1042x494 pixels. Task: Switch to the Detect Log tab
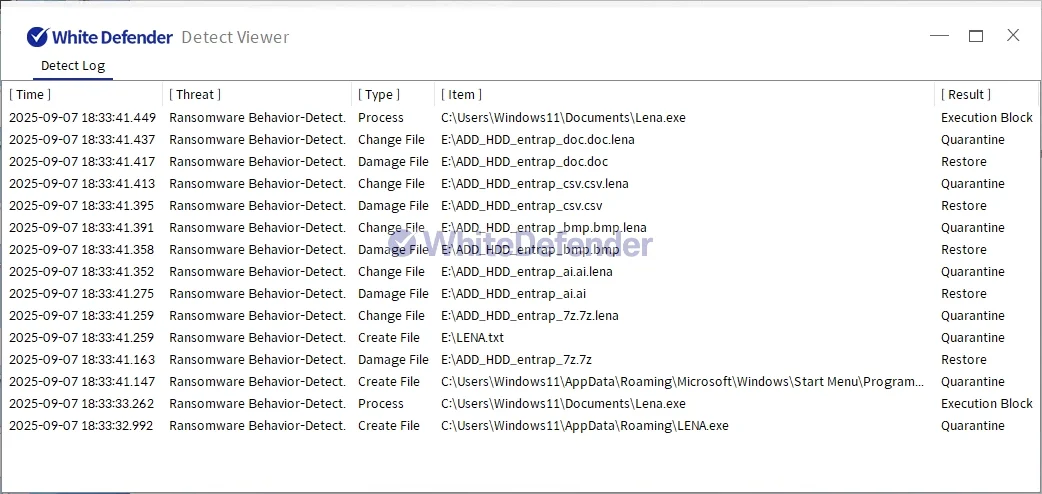pos(72,66)
